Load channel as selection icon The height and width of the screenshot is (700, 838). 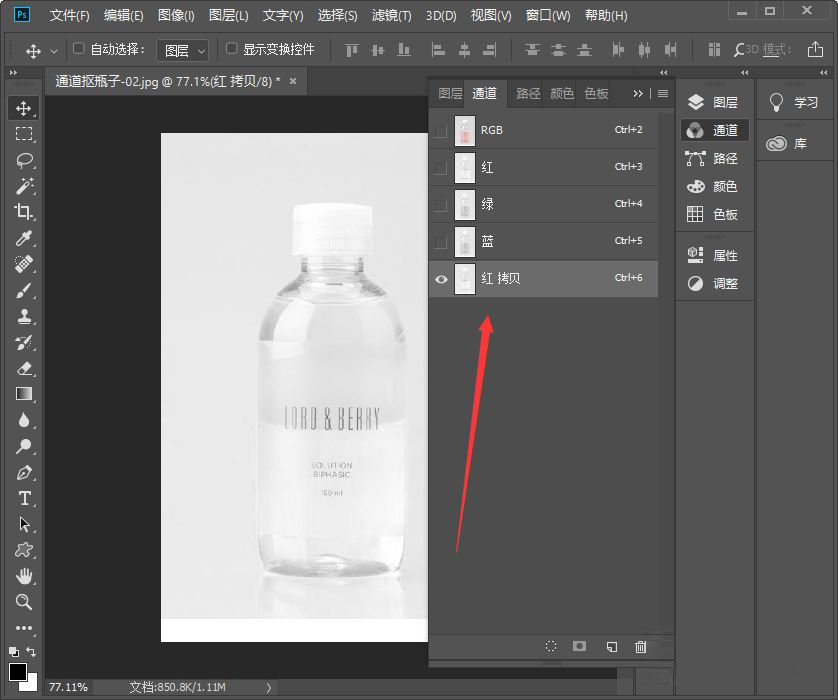point(550,647)
